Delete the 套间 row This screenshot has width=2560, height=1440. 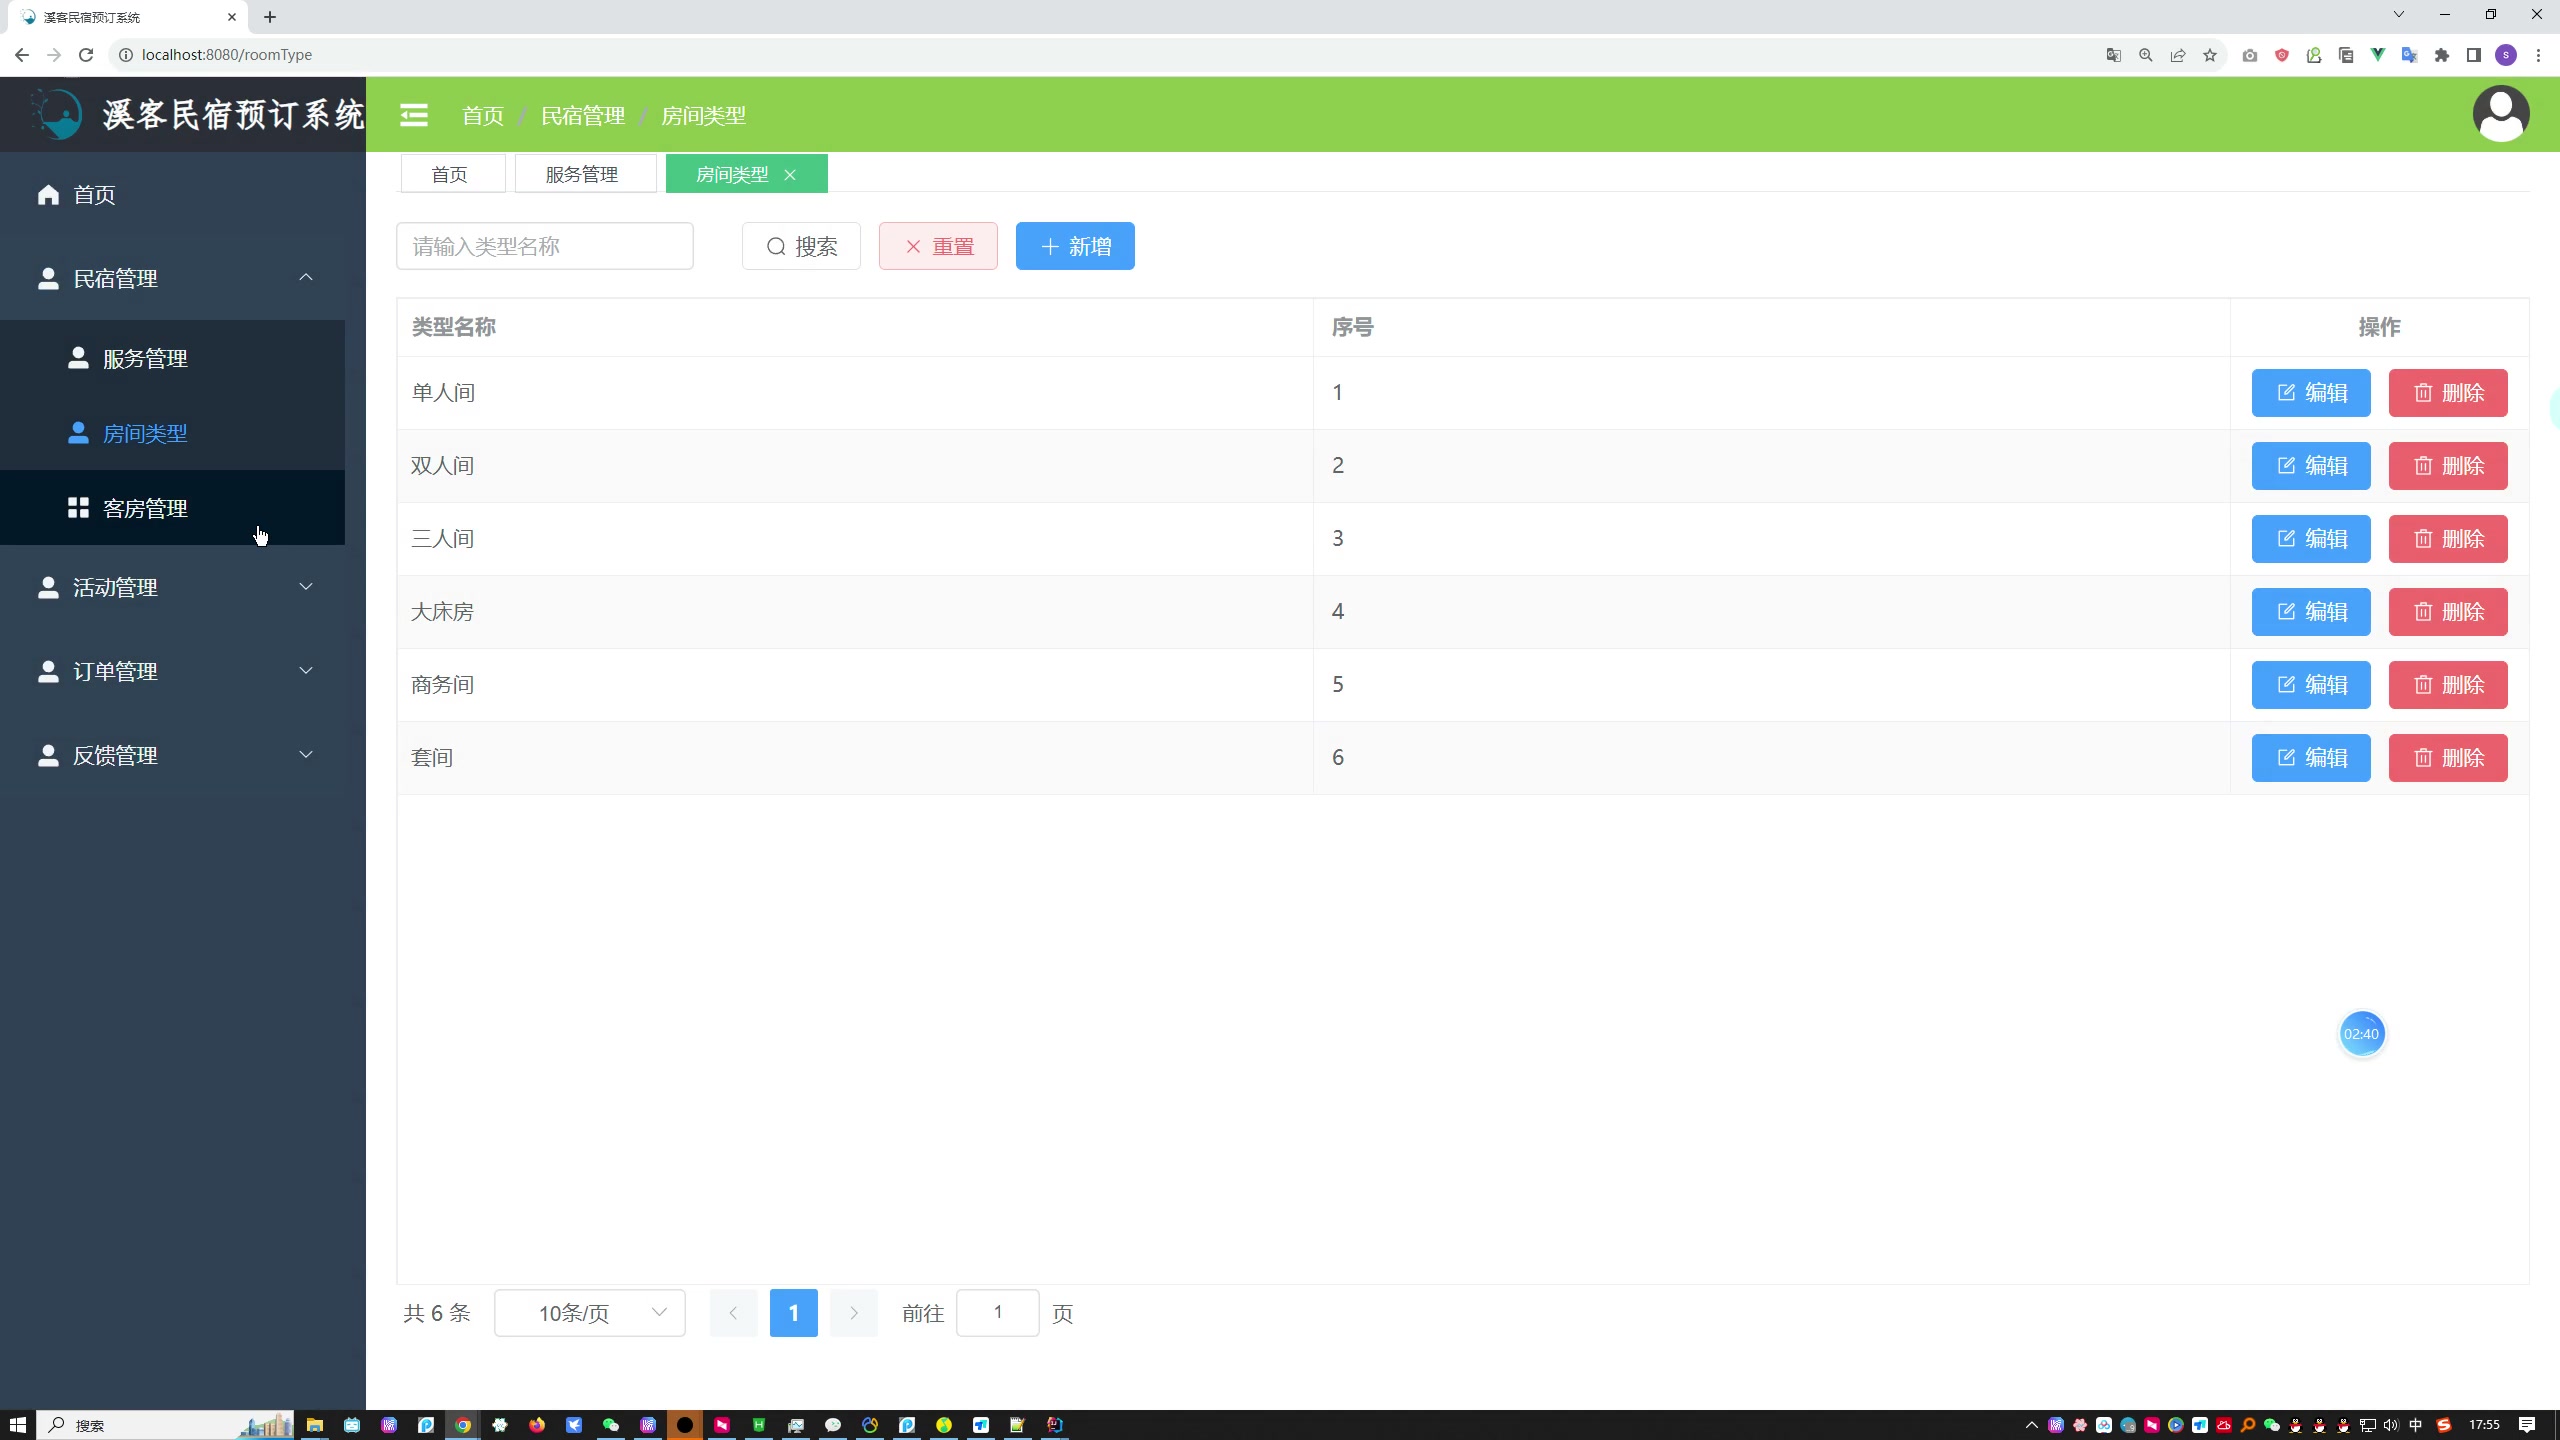point(2448,758)
